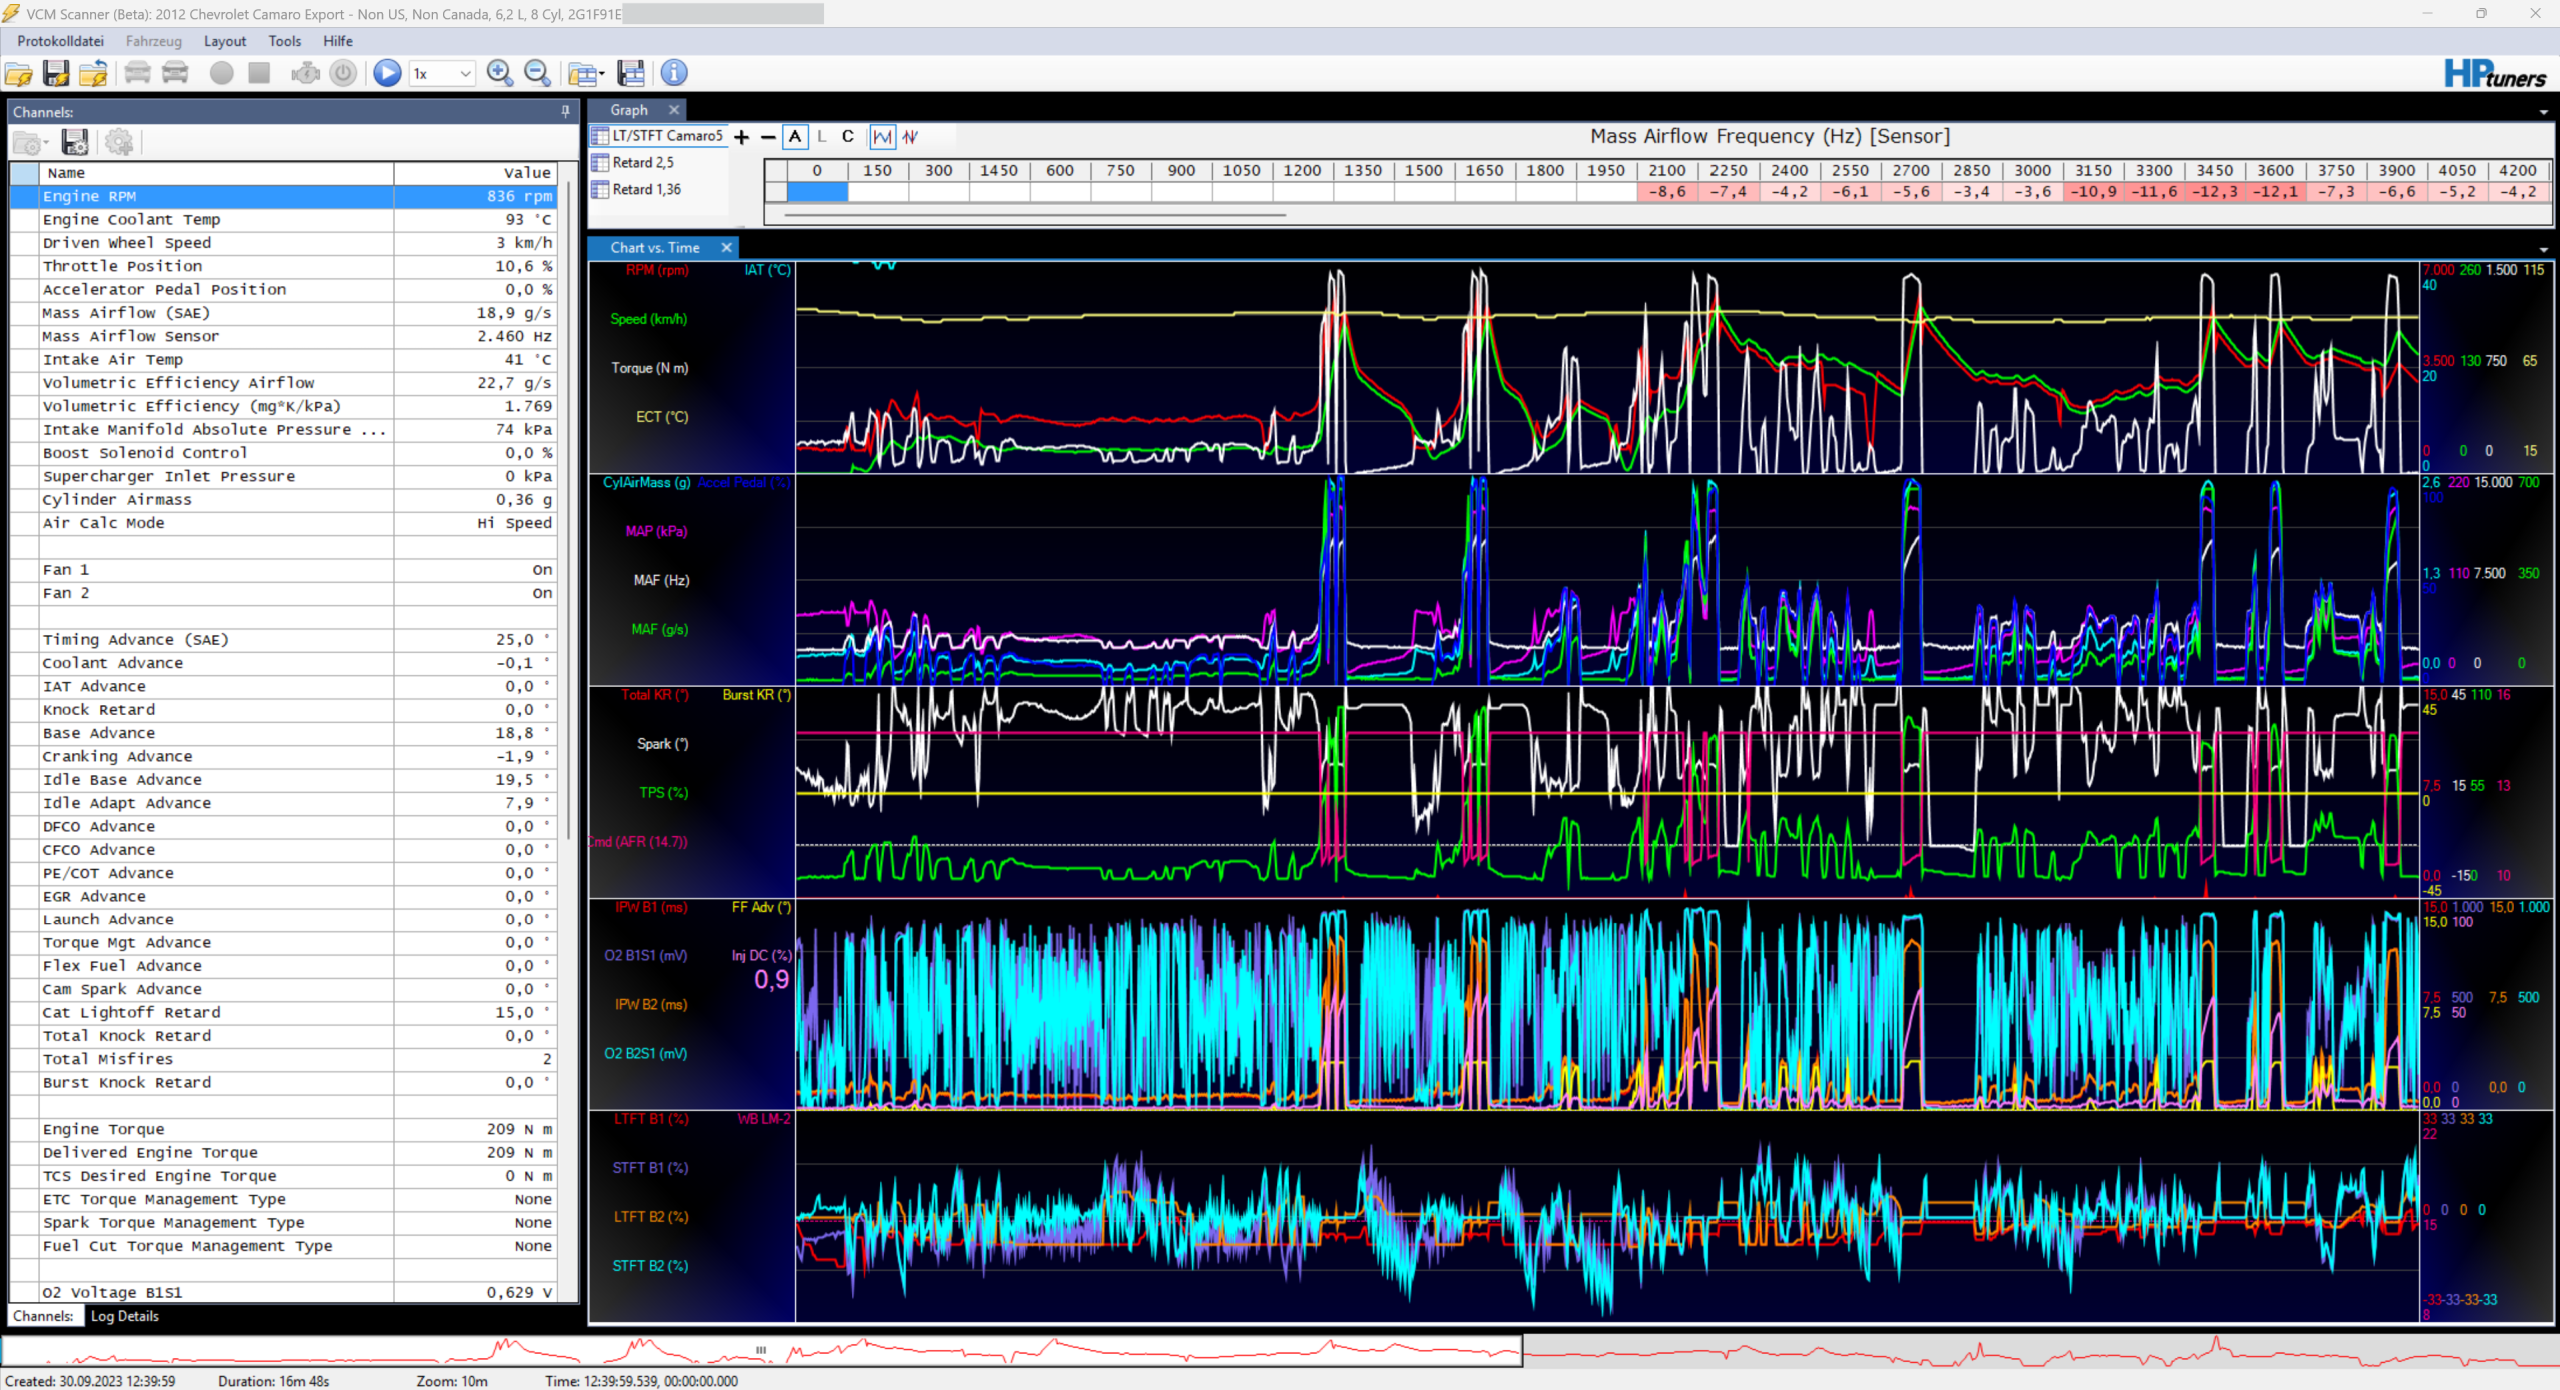This screenshot has height=1390, width=2560.
Task: Open the layout folder dropdown in main toolbar
Action: 586,73
